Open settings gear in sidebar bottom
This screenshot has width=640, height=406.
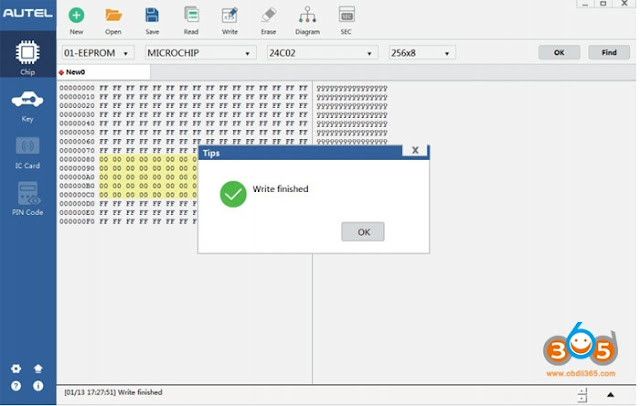(16, 368)
